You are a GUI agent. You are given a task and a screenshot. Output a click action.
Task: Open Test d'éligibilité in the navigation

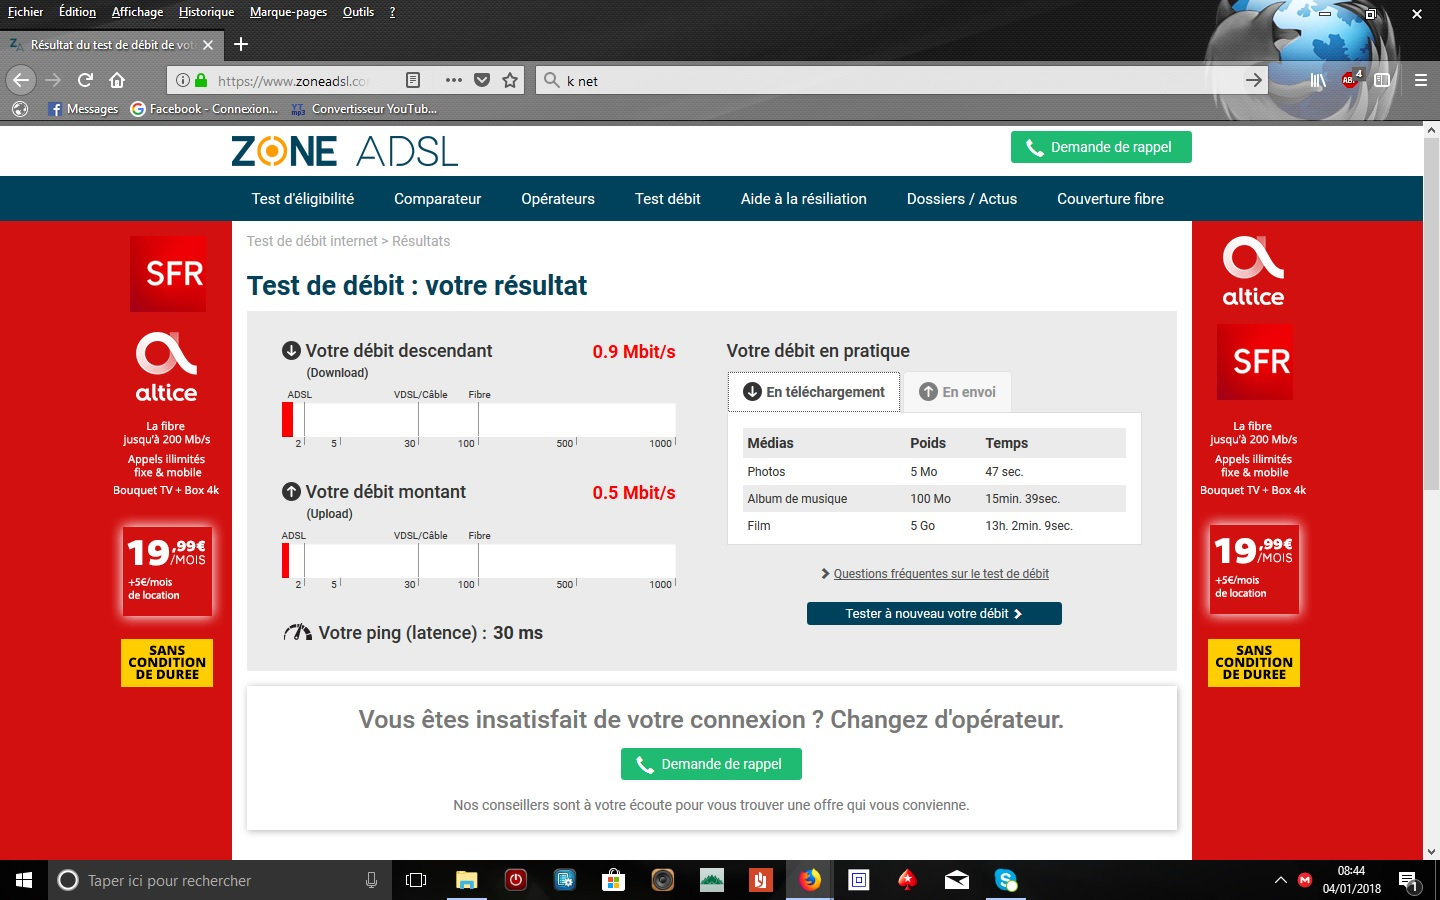pos(303,199)
